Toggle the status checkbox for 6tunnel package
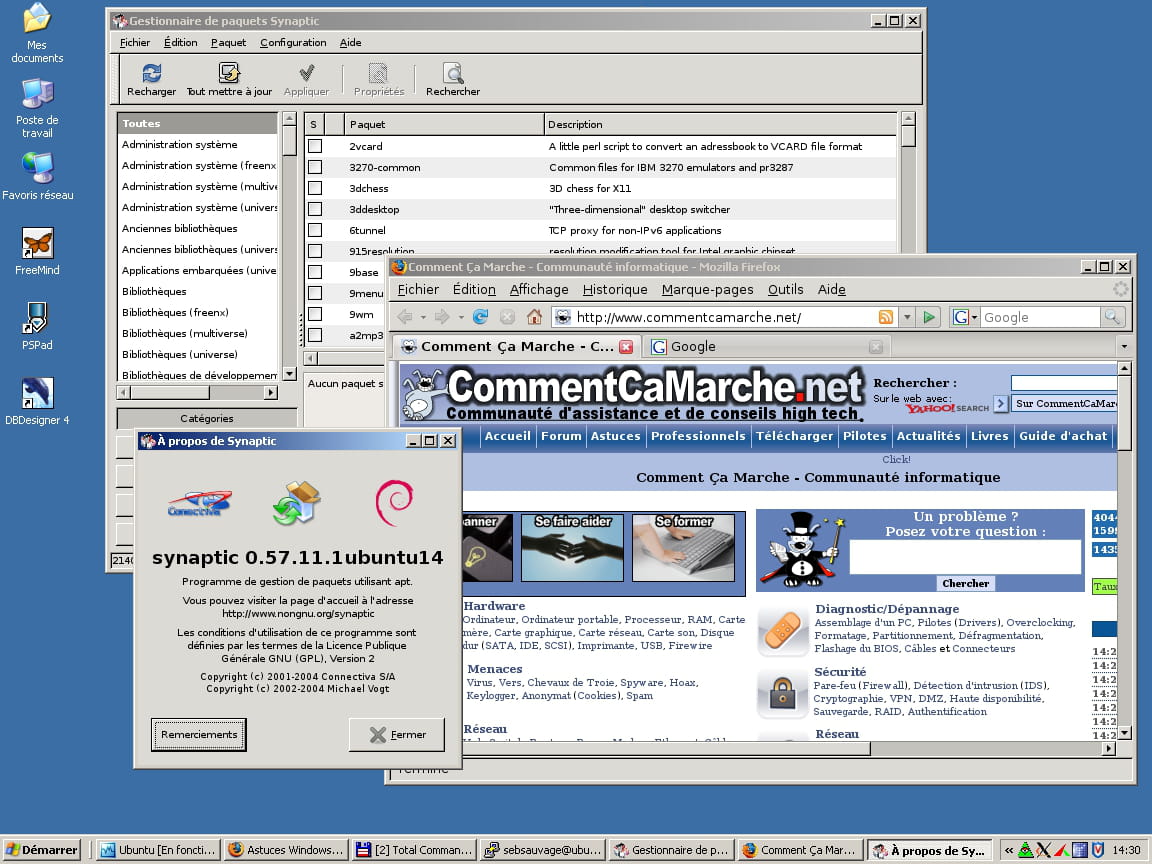This screenshot has height=864, width=1152. click(x=315, y=230)
